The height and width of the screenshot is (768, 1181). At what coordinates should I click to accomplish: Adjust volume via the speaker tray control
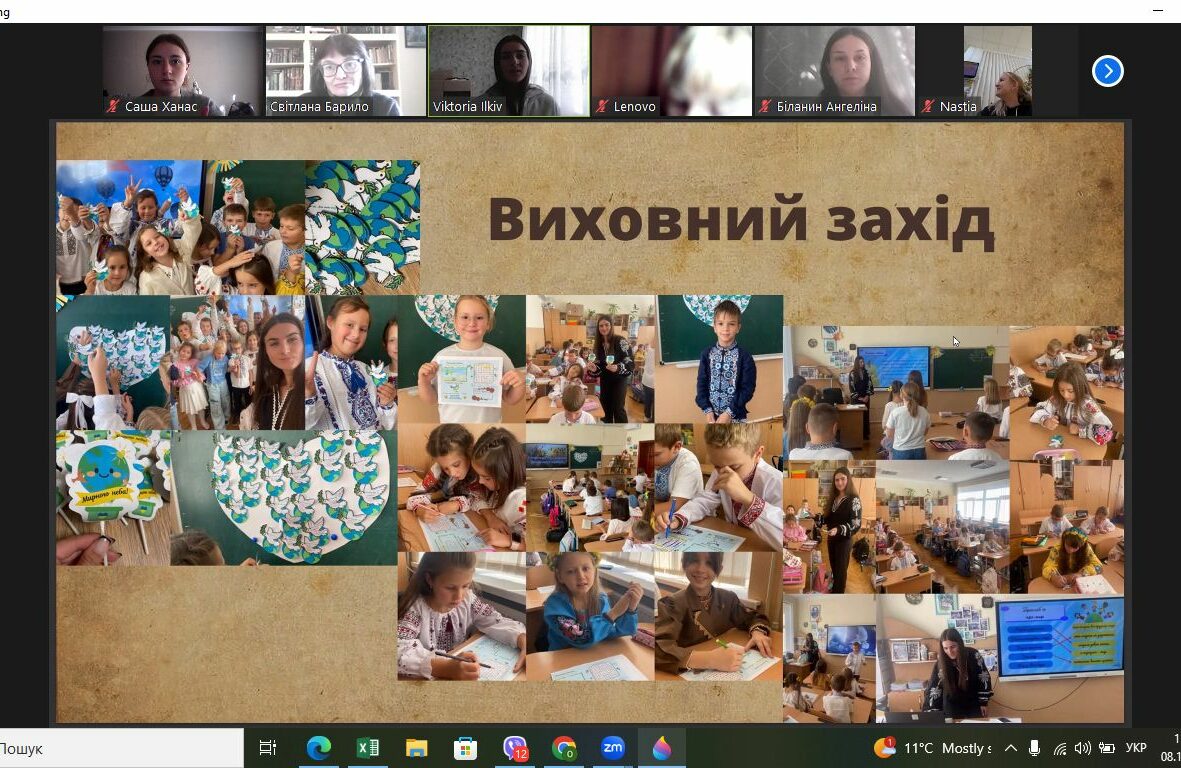(1082, 747)
